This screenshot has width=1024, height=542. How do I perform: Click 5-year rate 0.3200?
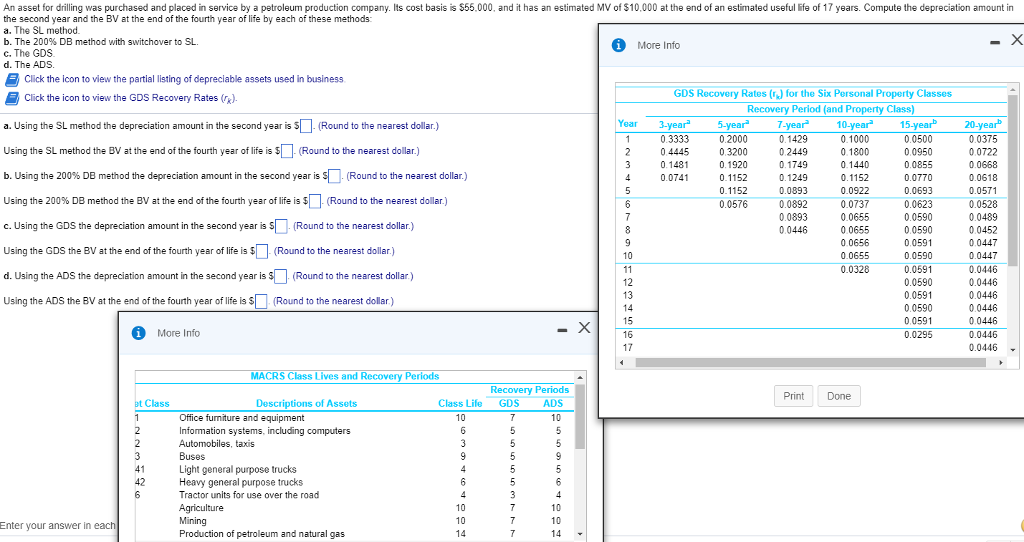pyautogui.click(x=733, y=152)
